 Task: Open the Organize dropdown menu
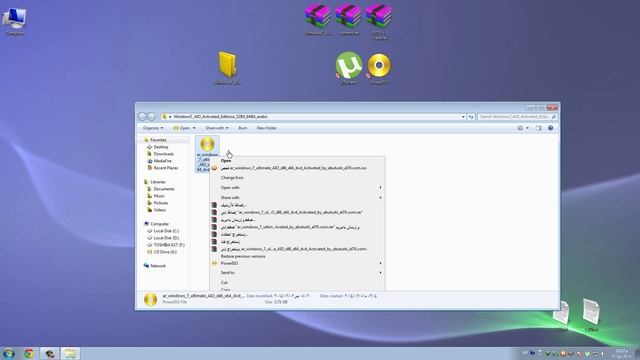pyautogui.click(x=153, y=128)
